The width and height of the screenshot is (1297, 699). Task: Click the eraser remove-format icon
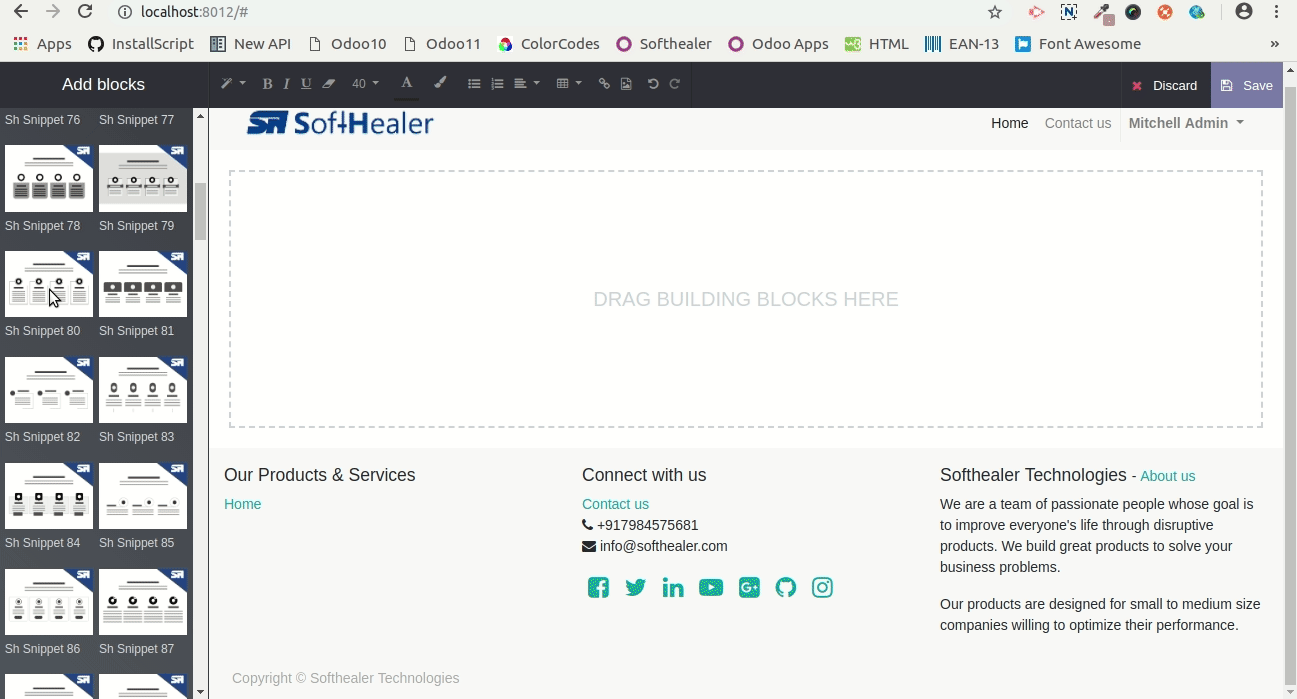click(328, 84)
